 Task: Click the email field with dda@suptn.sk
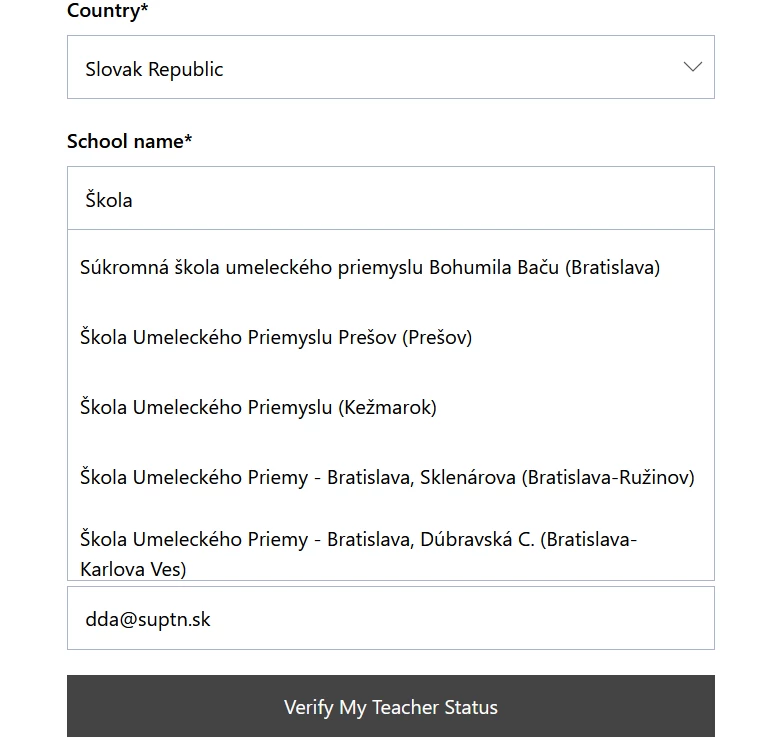(390, 618)
